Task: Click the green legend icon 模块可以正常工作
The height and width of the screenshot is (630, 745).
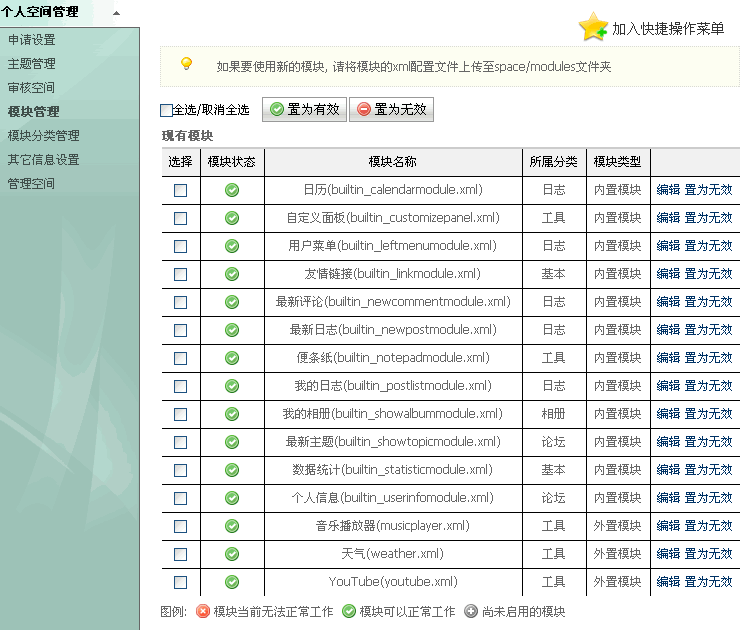Action: pyautogui.click(x=349, y=611)
